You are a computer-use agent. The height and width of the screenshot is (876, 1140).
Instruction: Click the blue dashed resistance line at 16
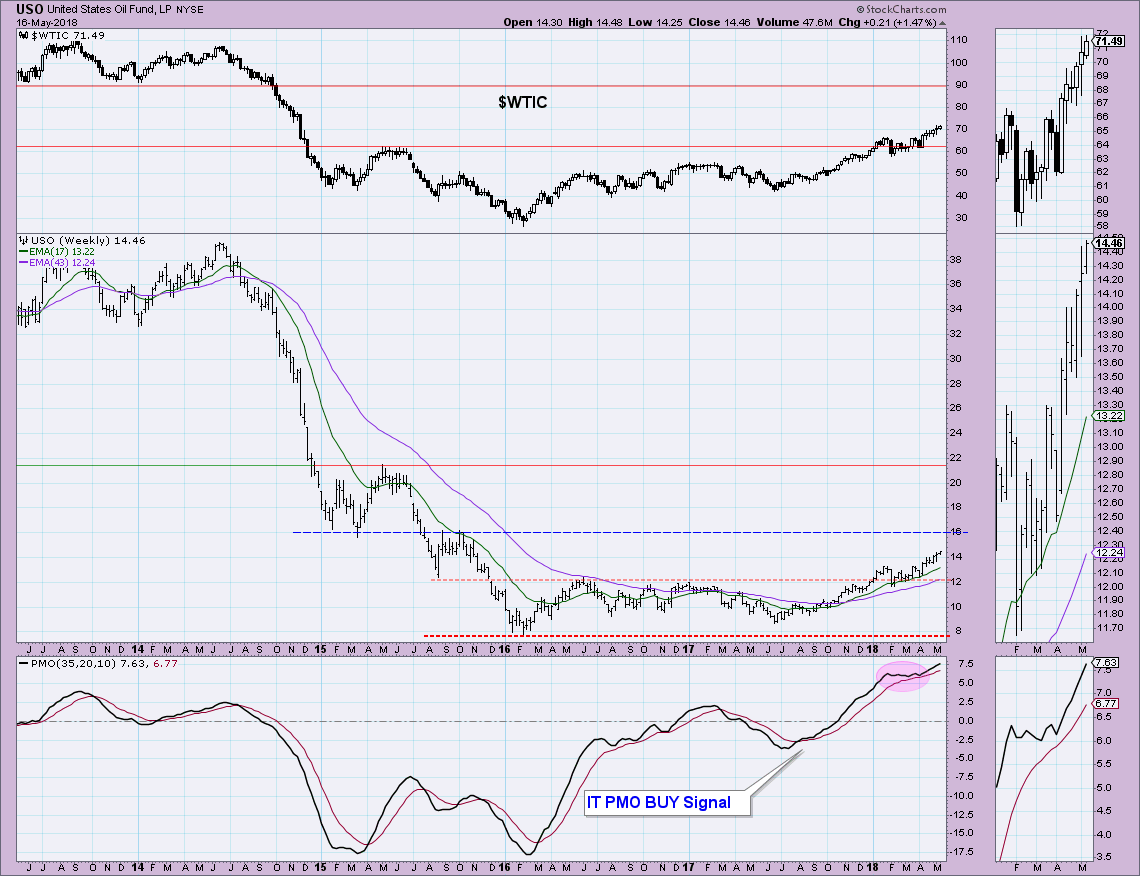click(x=630, y=533)
